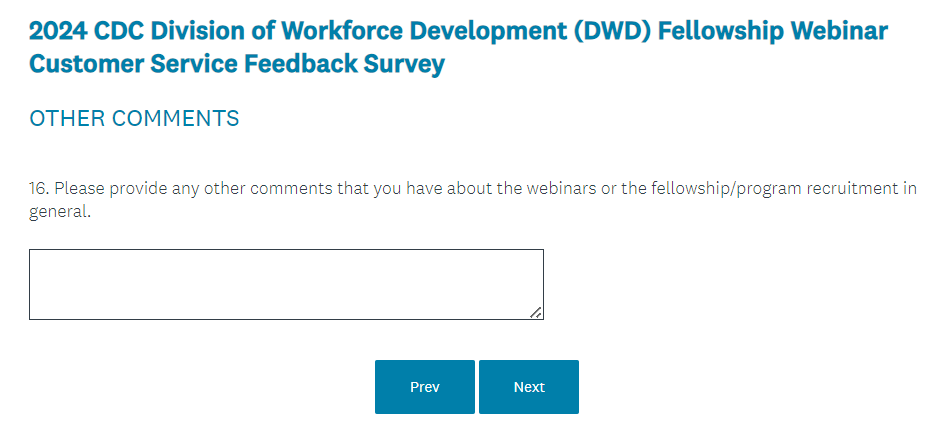Click the textarea resize handle

click(x=537, y=313)
